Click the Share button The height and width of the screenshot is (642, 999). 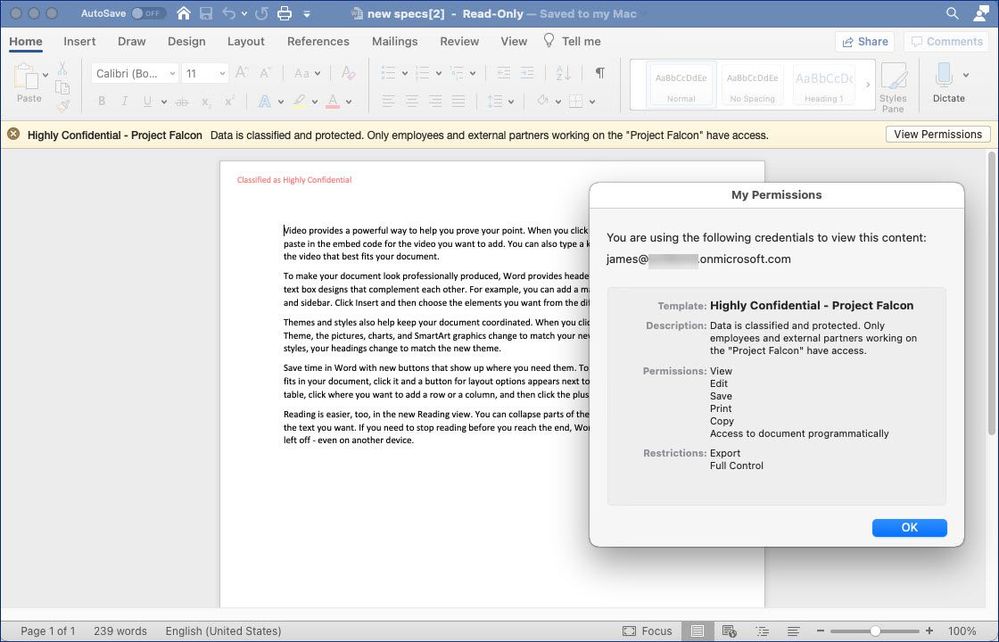coord(865,41)
